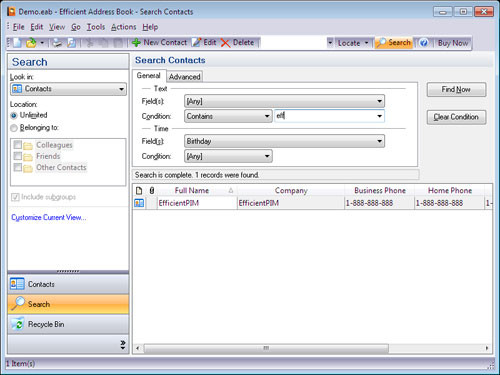Check the Friends group checkbox
The width and height of the screenshot is (500, 375).
[18, 156]
